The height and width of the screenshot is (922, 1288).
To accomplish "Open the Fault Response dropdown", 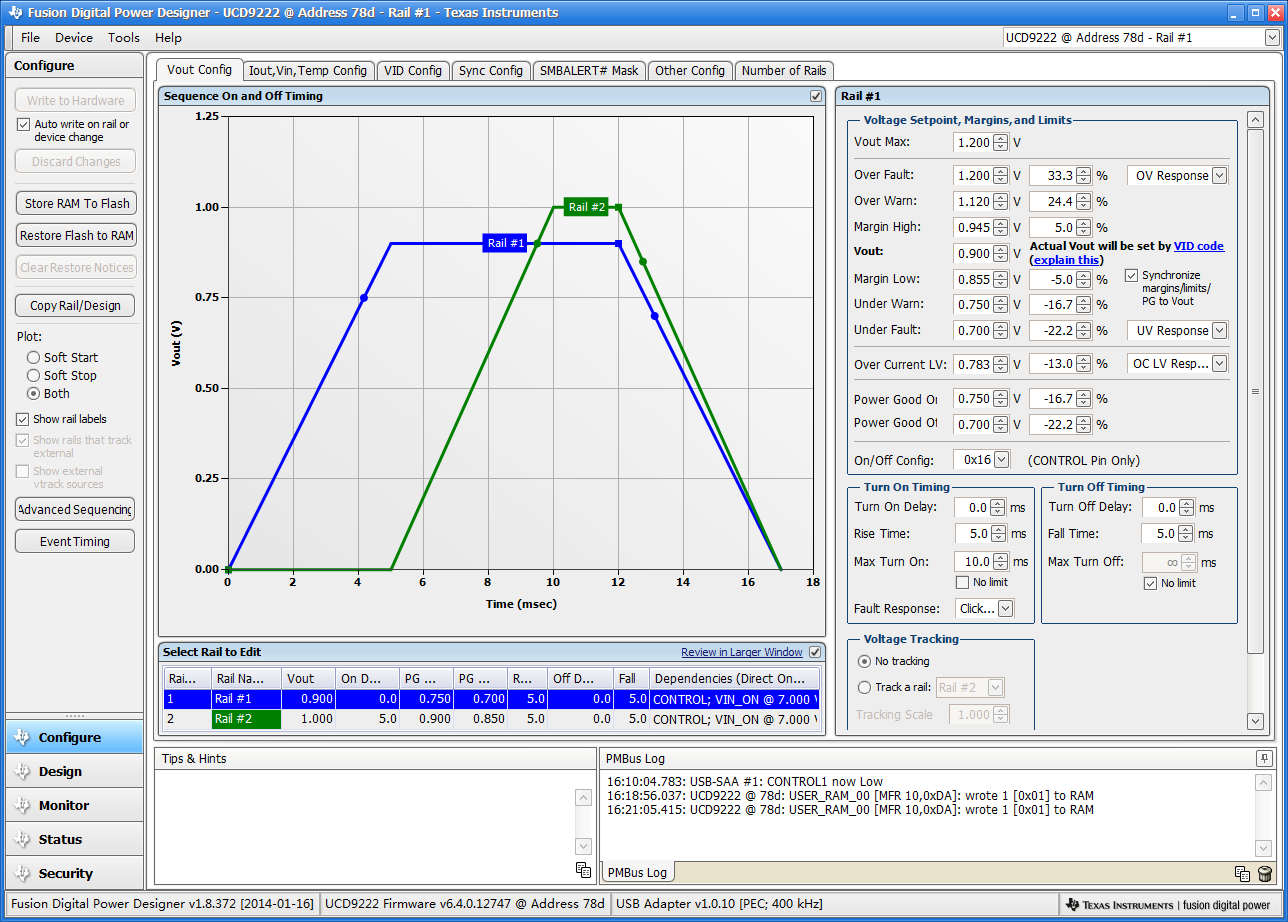I will (1005, 608).
